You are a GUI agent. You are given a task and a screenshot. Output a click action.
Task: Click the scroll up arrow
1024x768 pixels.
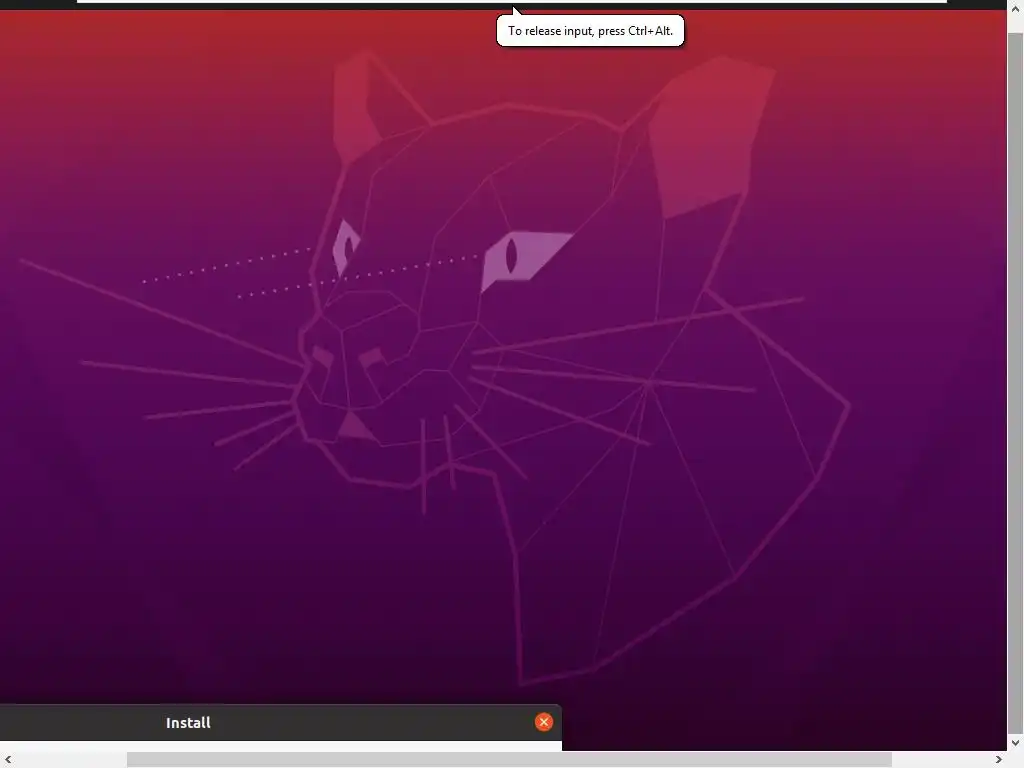pos(1016,8)
